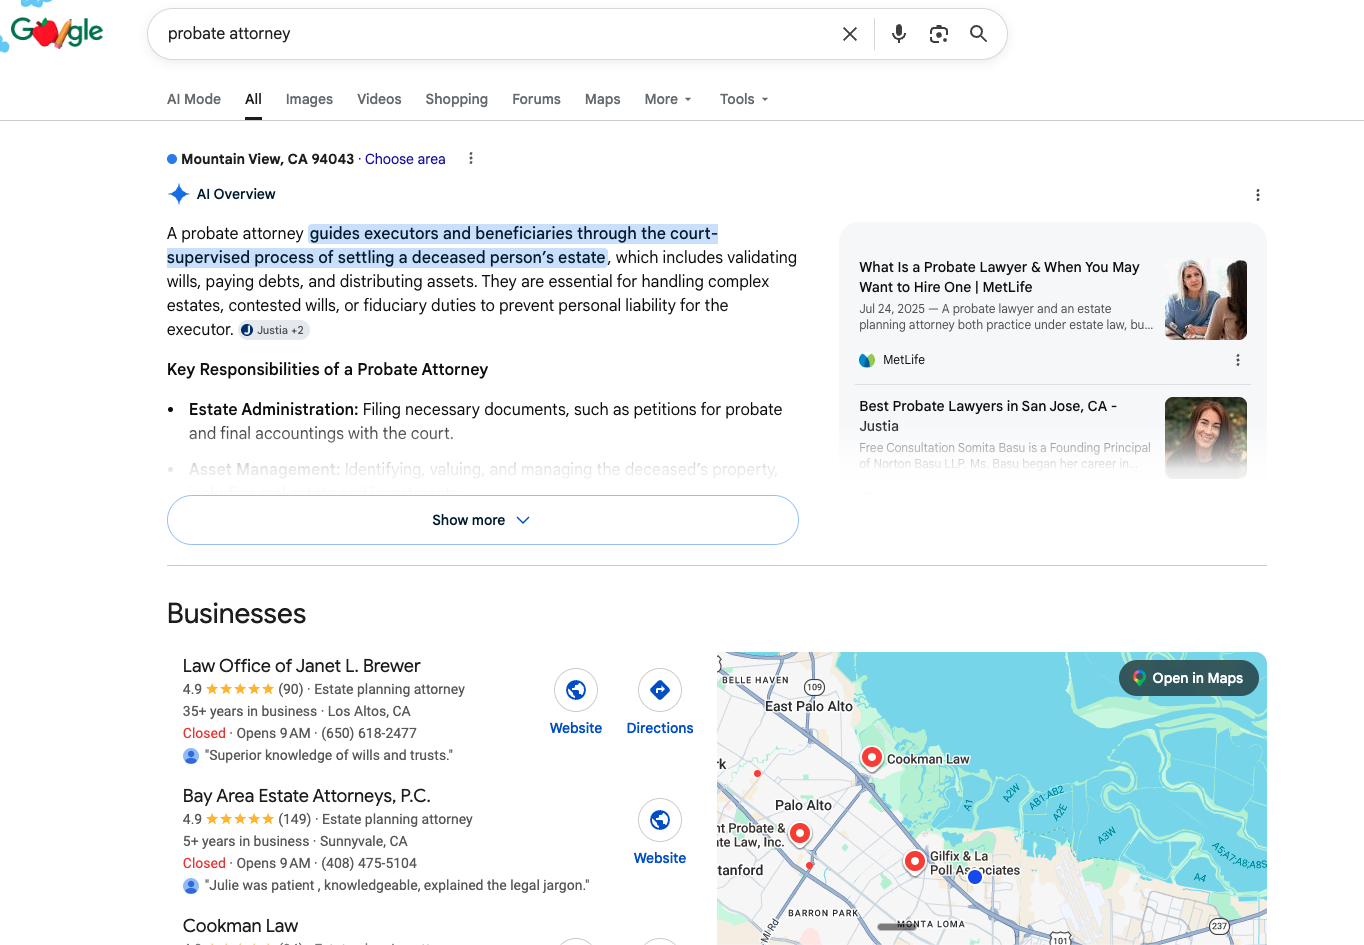Click "Superior knowledge of wills and trusts" review

click(x=329, y=755)
